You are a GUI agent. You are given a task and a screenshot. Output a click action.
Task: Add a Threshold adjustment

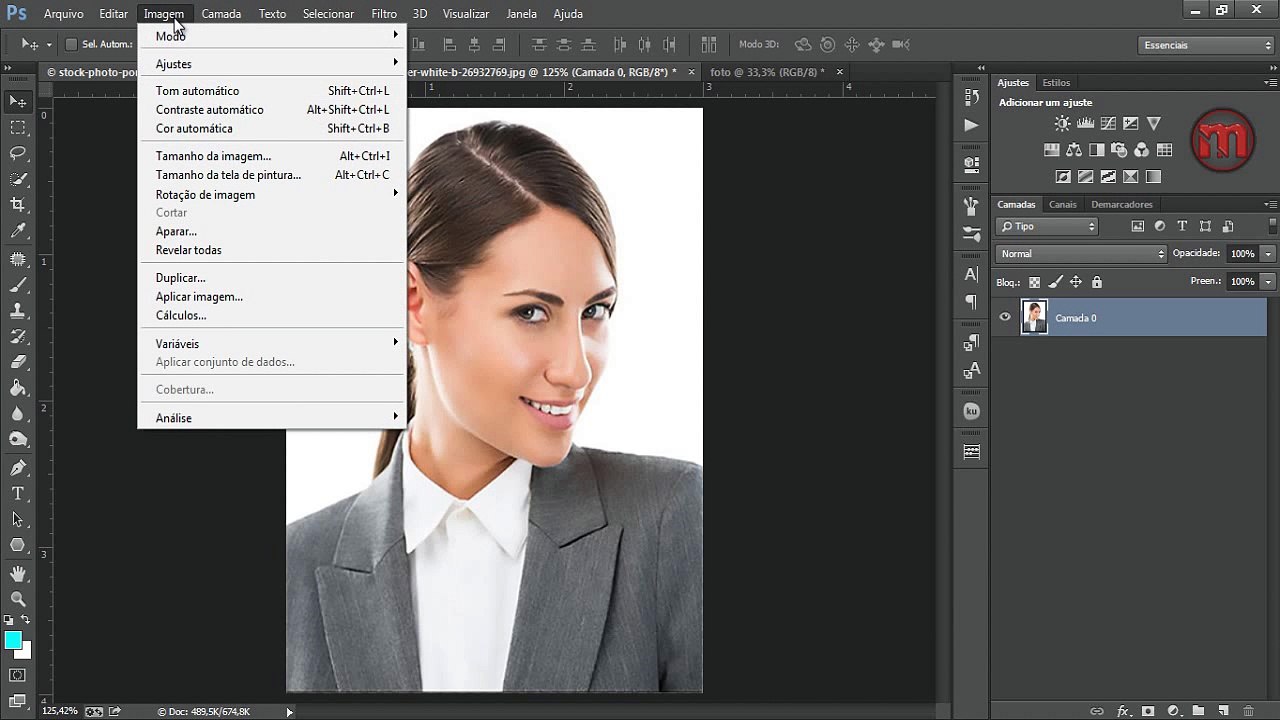tap(1108, 177)
